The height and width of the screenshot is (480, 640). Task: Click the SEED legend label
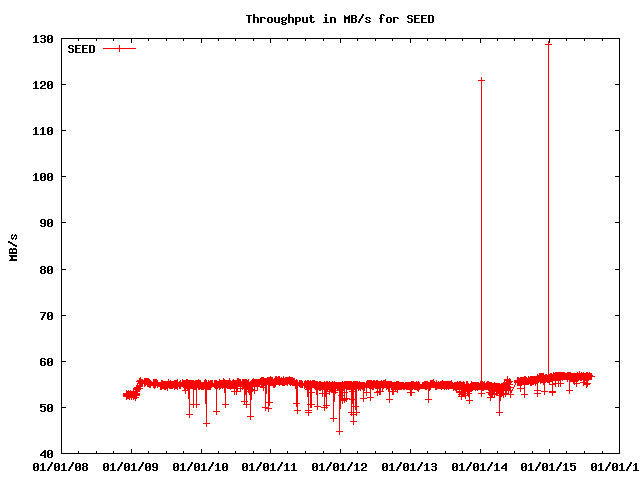(81, 48)
